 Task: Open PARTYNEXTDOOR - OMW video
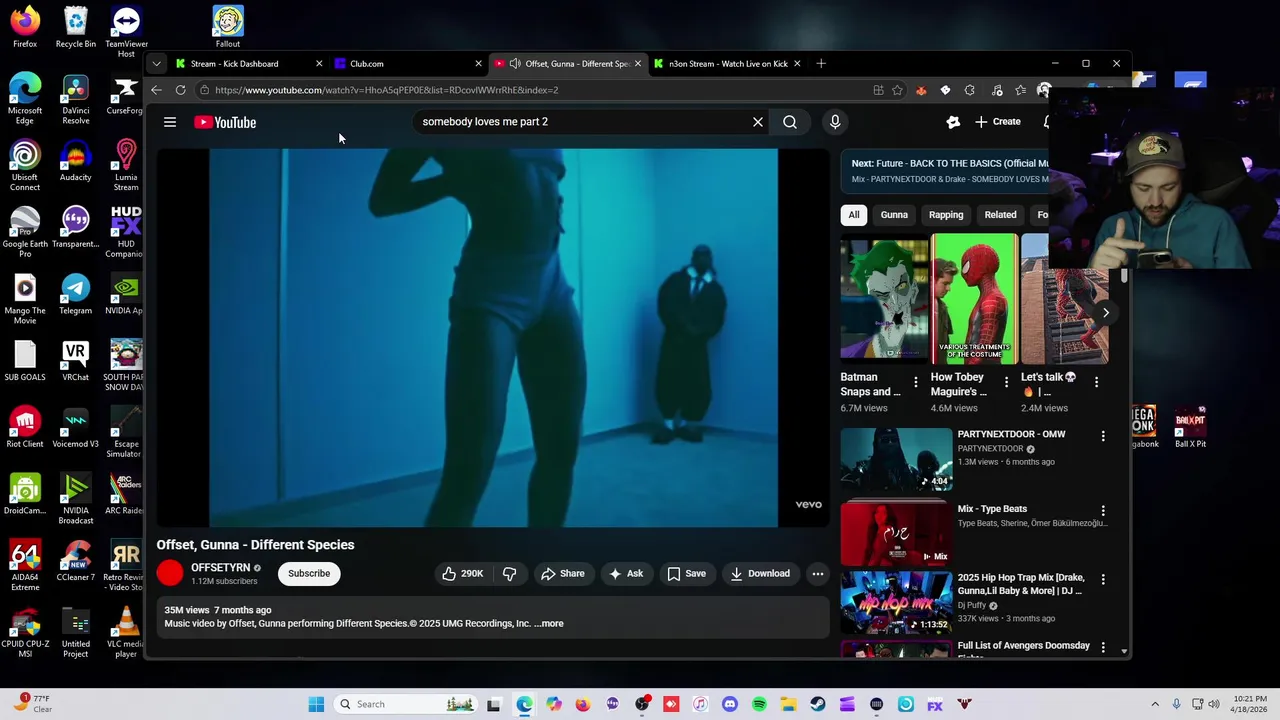tap(896, 460)
